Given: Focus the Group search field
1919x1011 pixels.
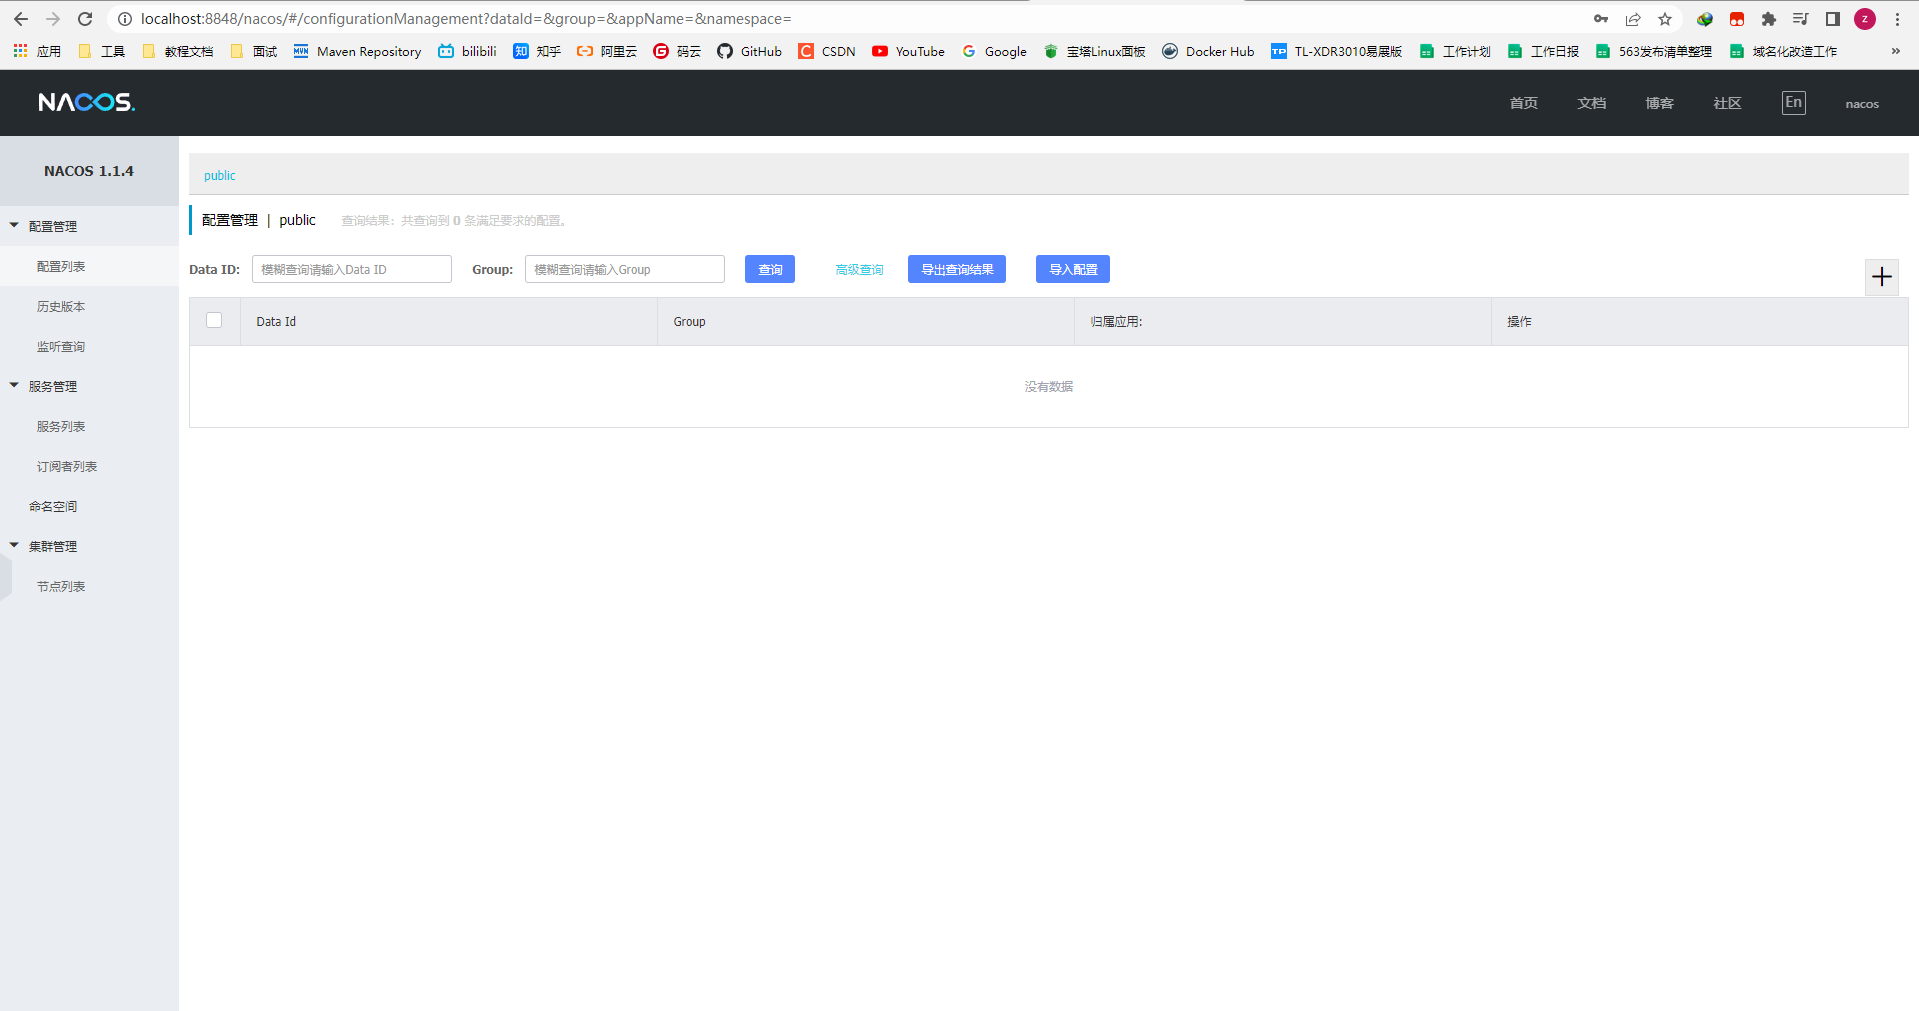Looking at the screenshot, I should pos(625,269).
